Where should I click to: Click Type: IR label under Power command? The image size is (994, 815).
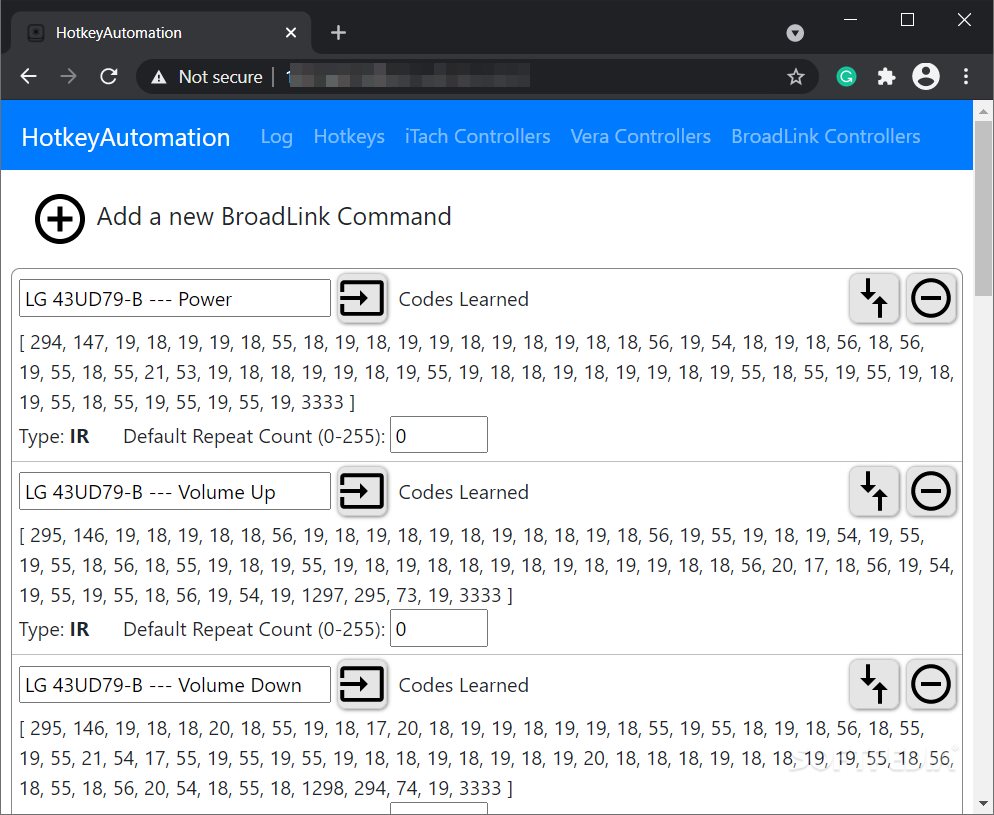[x=55, y=436]
